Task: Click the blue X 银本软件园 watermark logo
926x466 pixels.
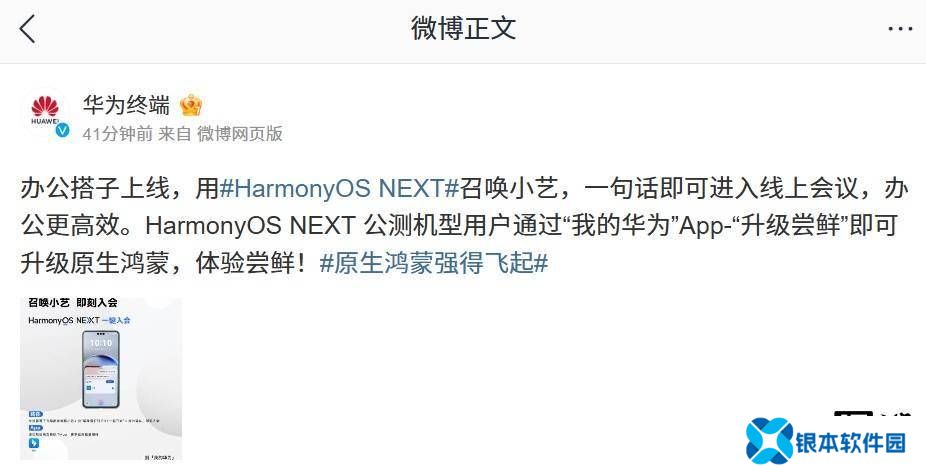Action: (769, 441)
